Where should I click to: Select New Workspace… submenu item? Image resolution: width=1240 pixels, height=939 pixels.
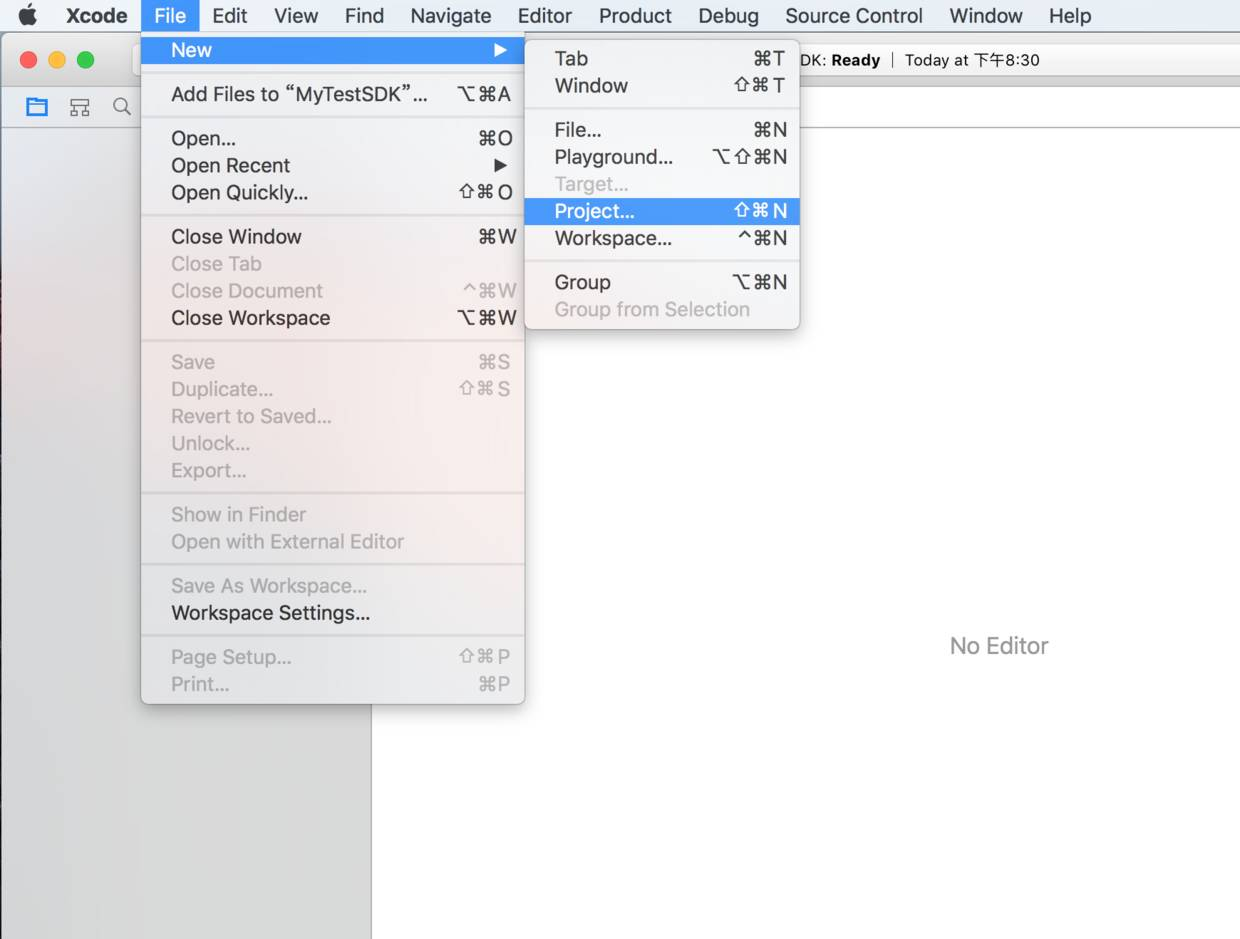pos(662,237)
